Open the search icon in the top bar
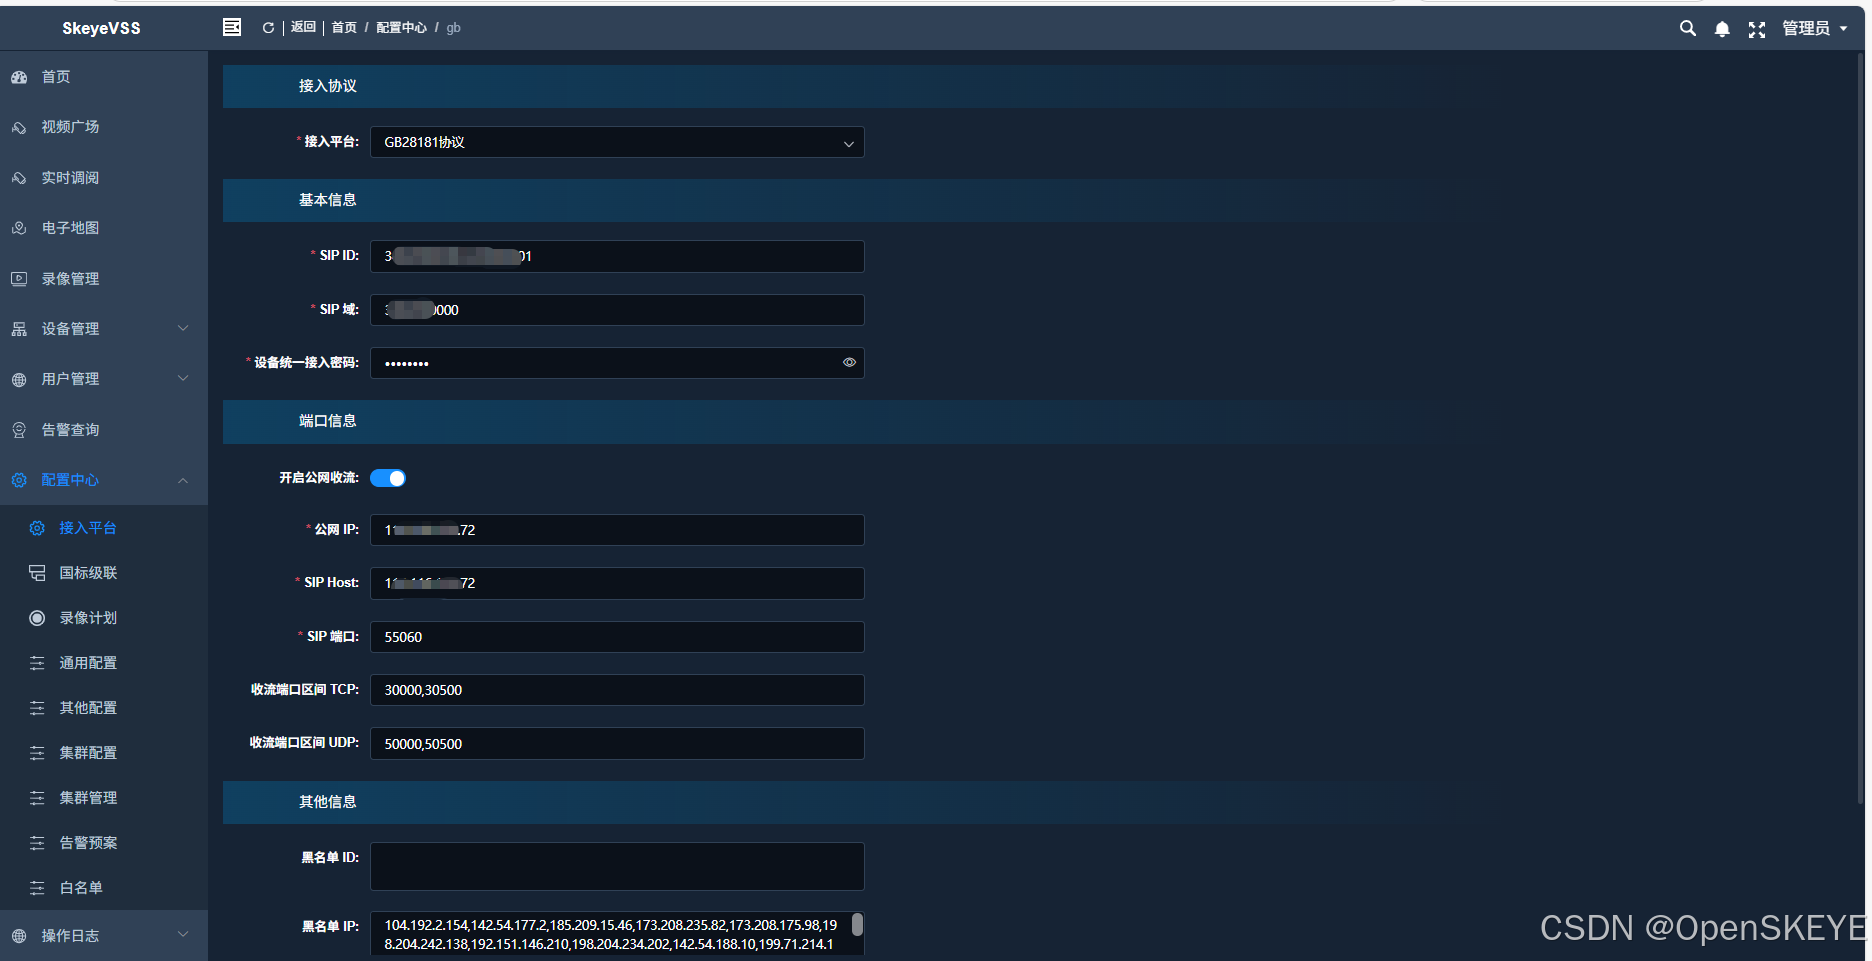The image size is (1872, 961). pos(1688,28)
